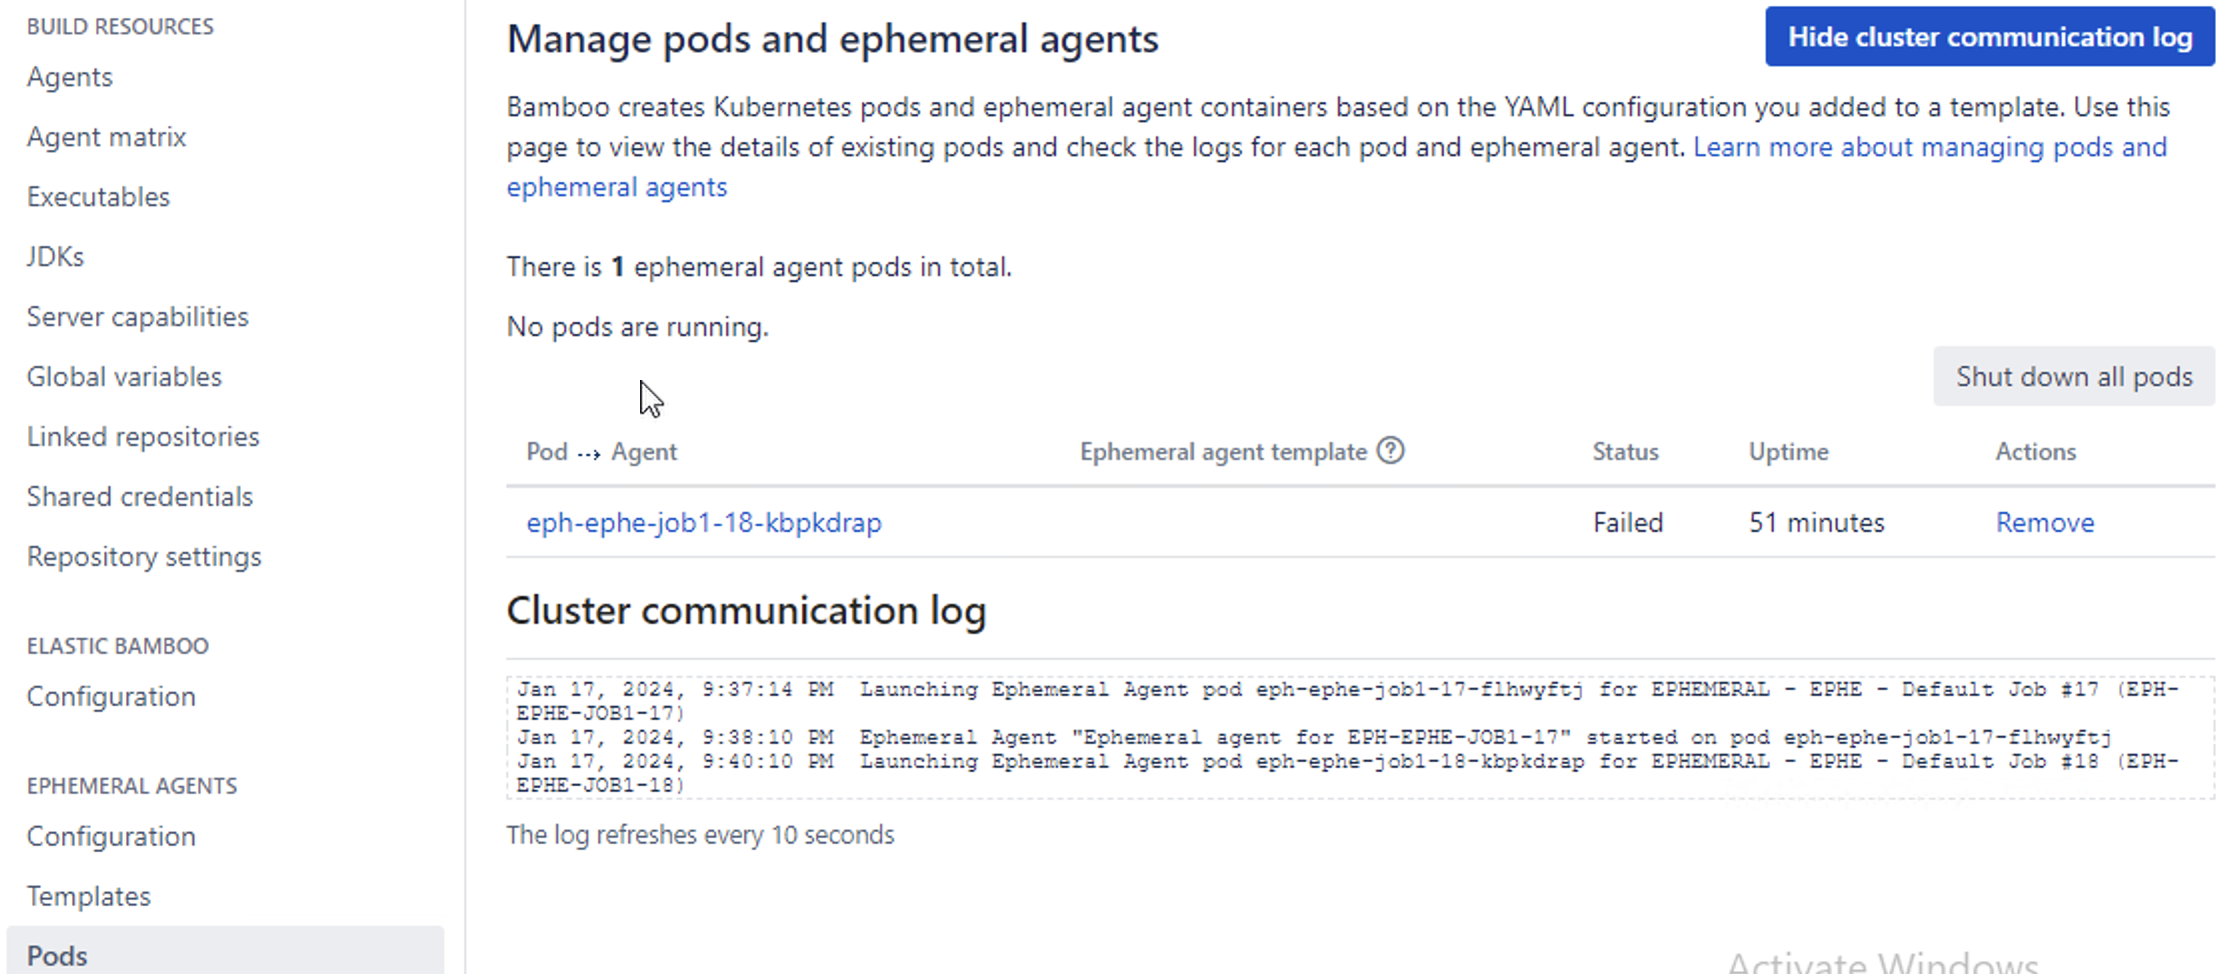Open Repository settings
Image resolution: width=2238 pixels, height=974 pixels.
point(144,557)
